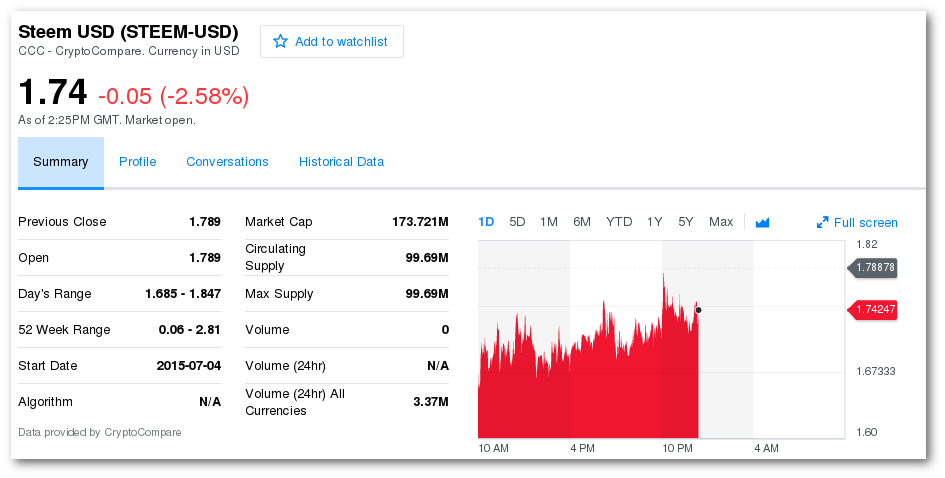The height and width of the screenshot is (478, 945).
Task: Click the Data provided by CryptoCompare text
Action: point(99,432)
